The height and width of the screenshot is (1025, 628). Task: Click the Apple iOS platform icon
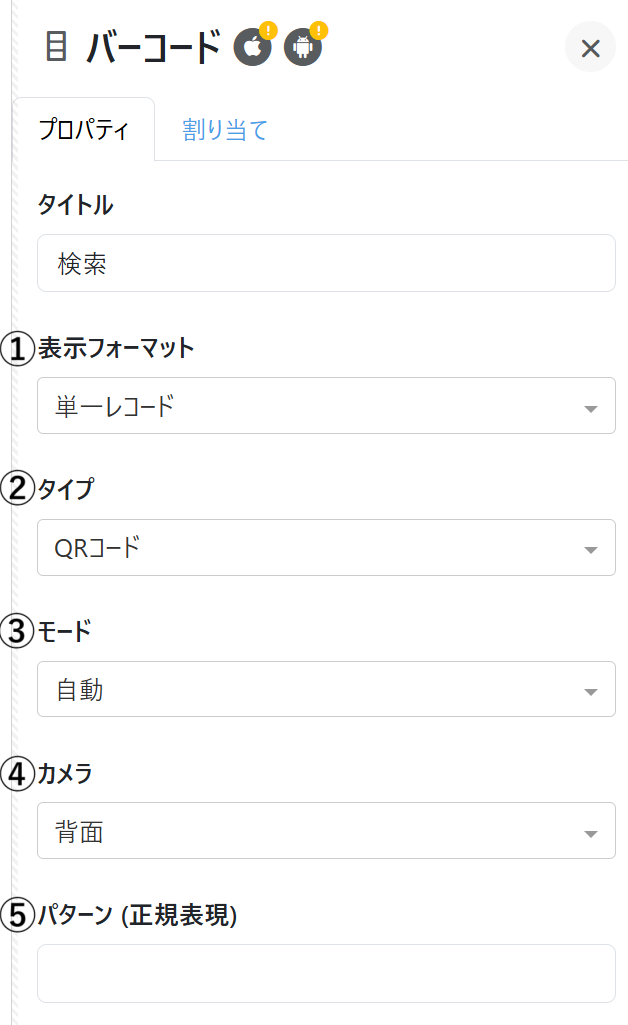coord(252,47)
